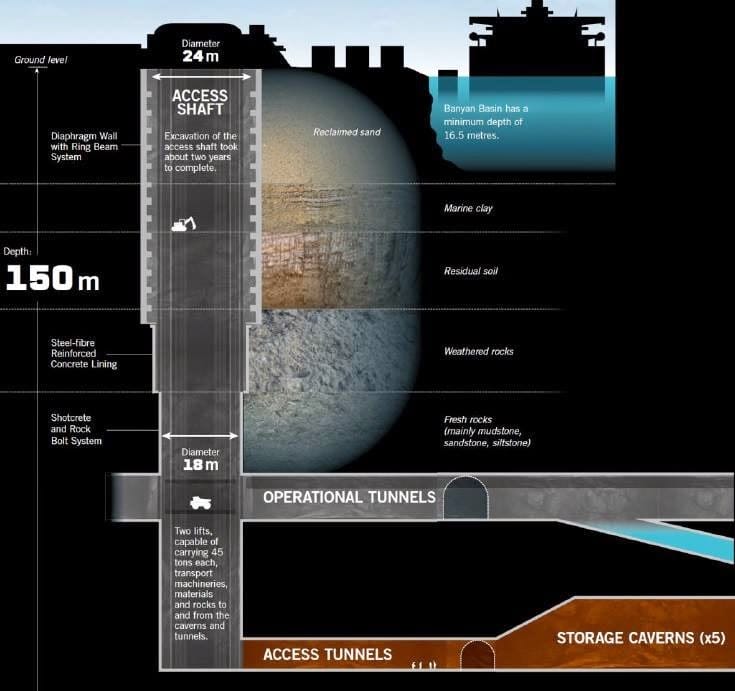
Task: Click the 24 m diameter double arrow
Action: pyautogui.click(x=200, y=76)
